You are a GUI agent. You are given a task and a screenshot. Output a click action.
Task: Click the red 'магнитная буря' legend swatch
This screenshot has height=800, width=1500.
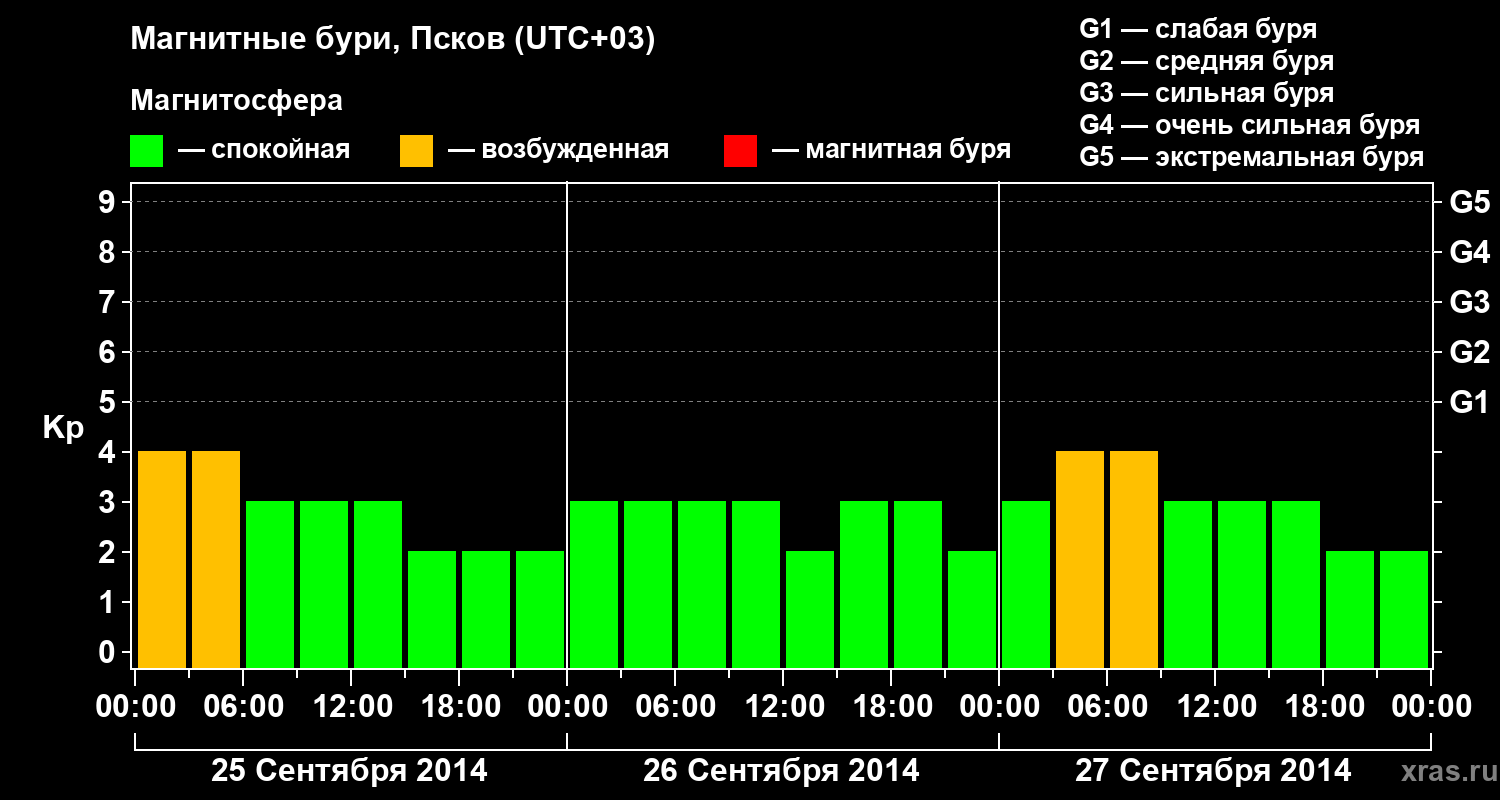(x=740, y=150)
